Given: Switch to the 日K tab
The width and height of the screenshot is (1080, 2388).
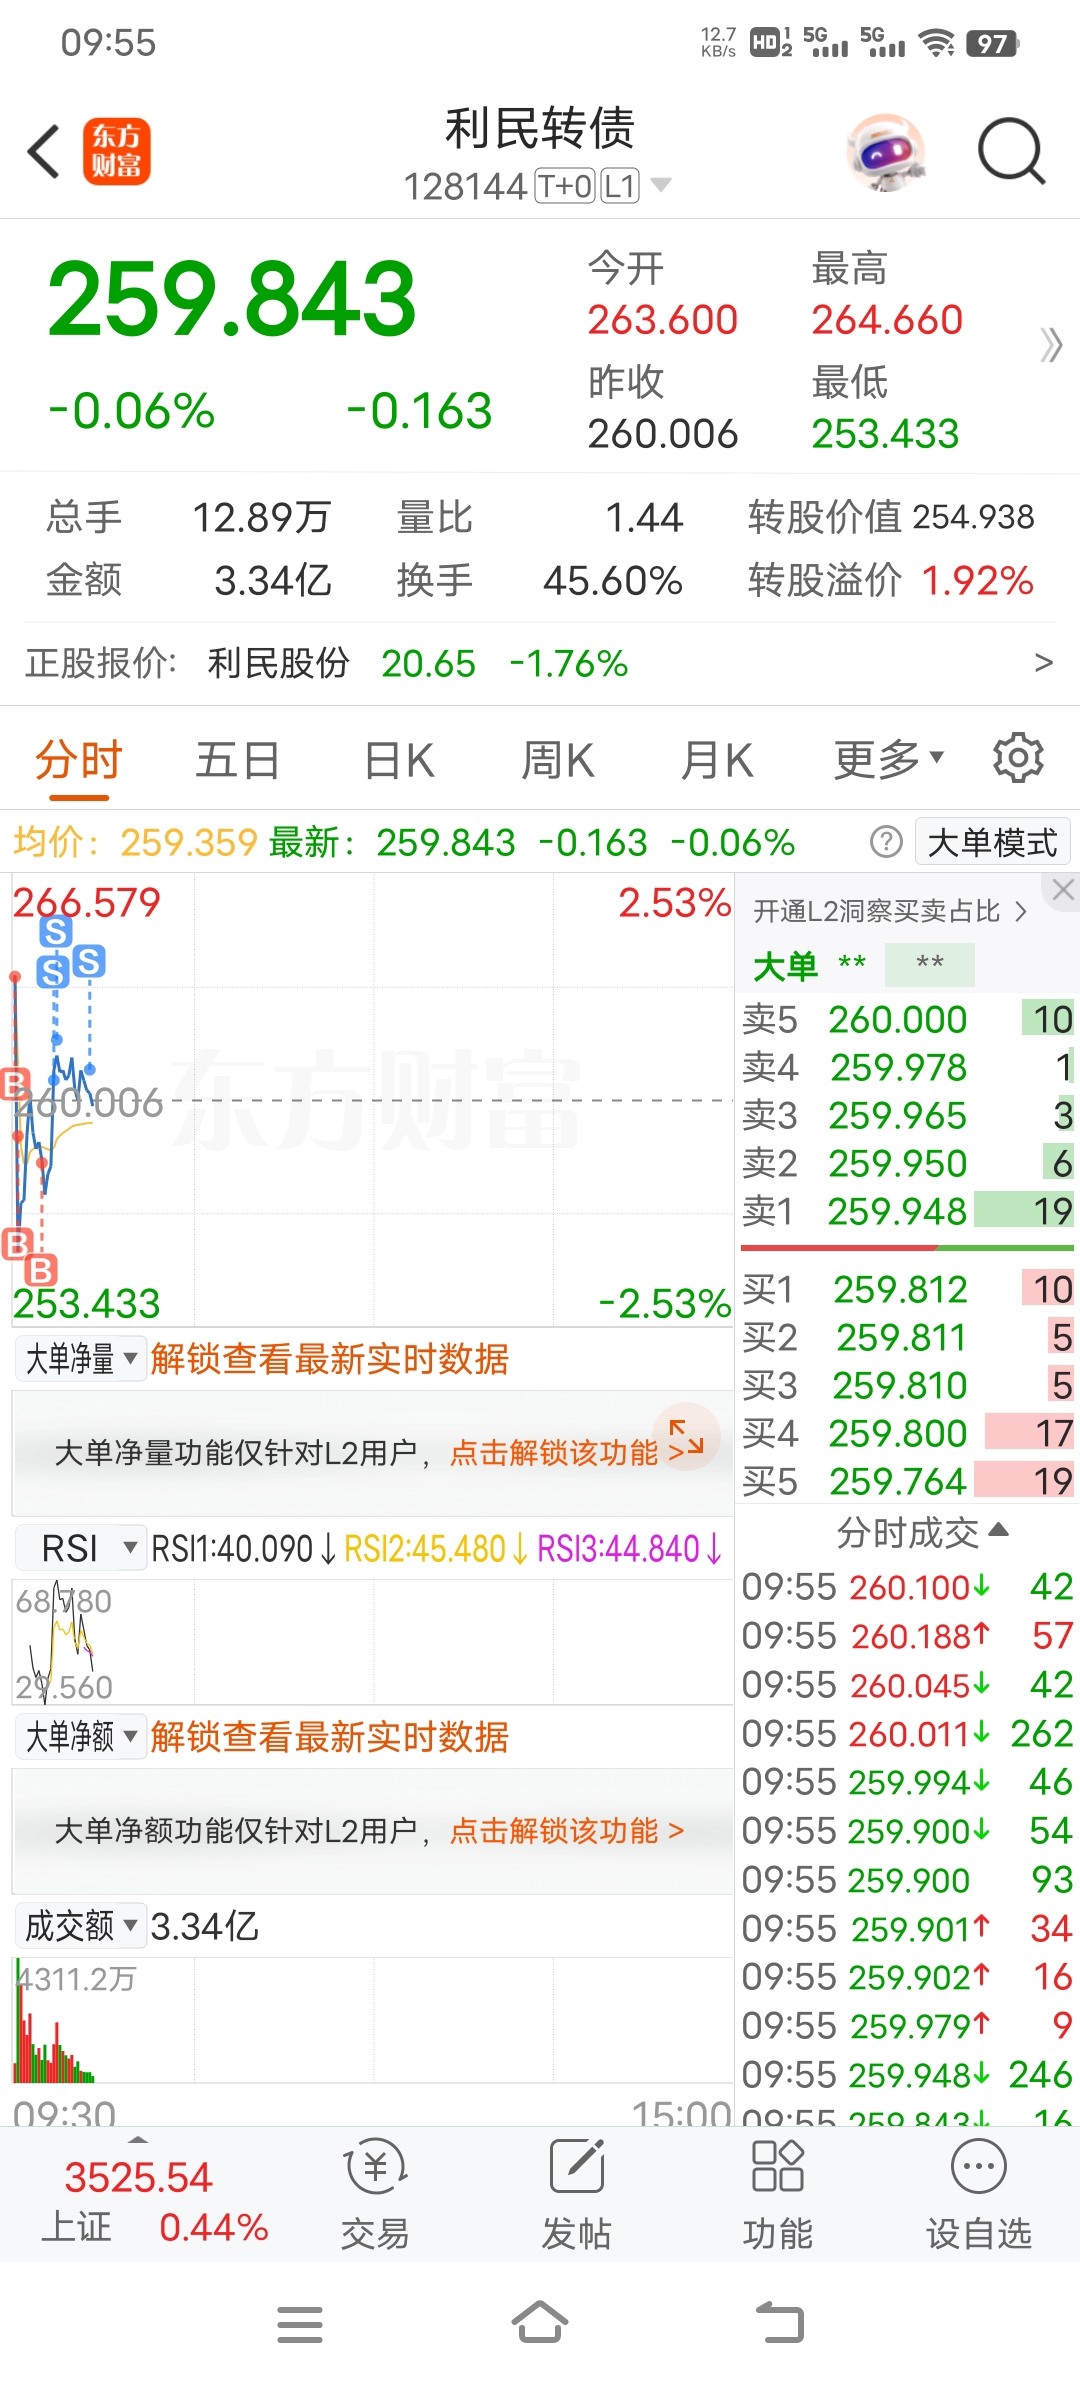Looking at the screenshot, I should pos(399,761).
